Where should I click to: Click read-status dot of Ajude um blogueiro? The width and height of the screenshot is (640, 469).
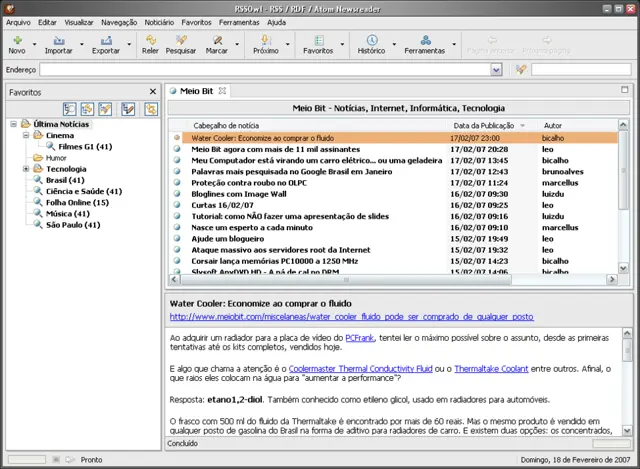pos(177,238)
